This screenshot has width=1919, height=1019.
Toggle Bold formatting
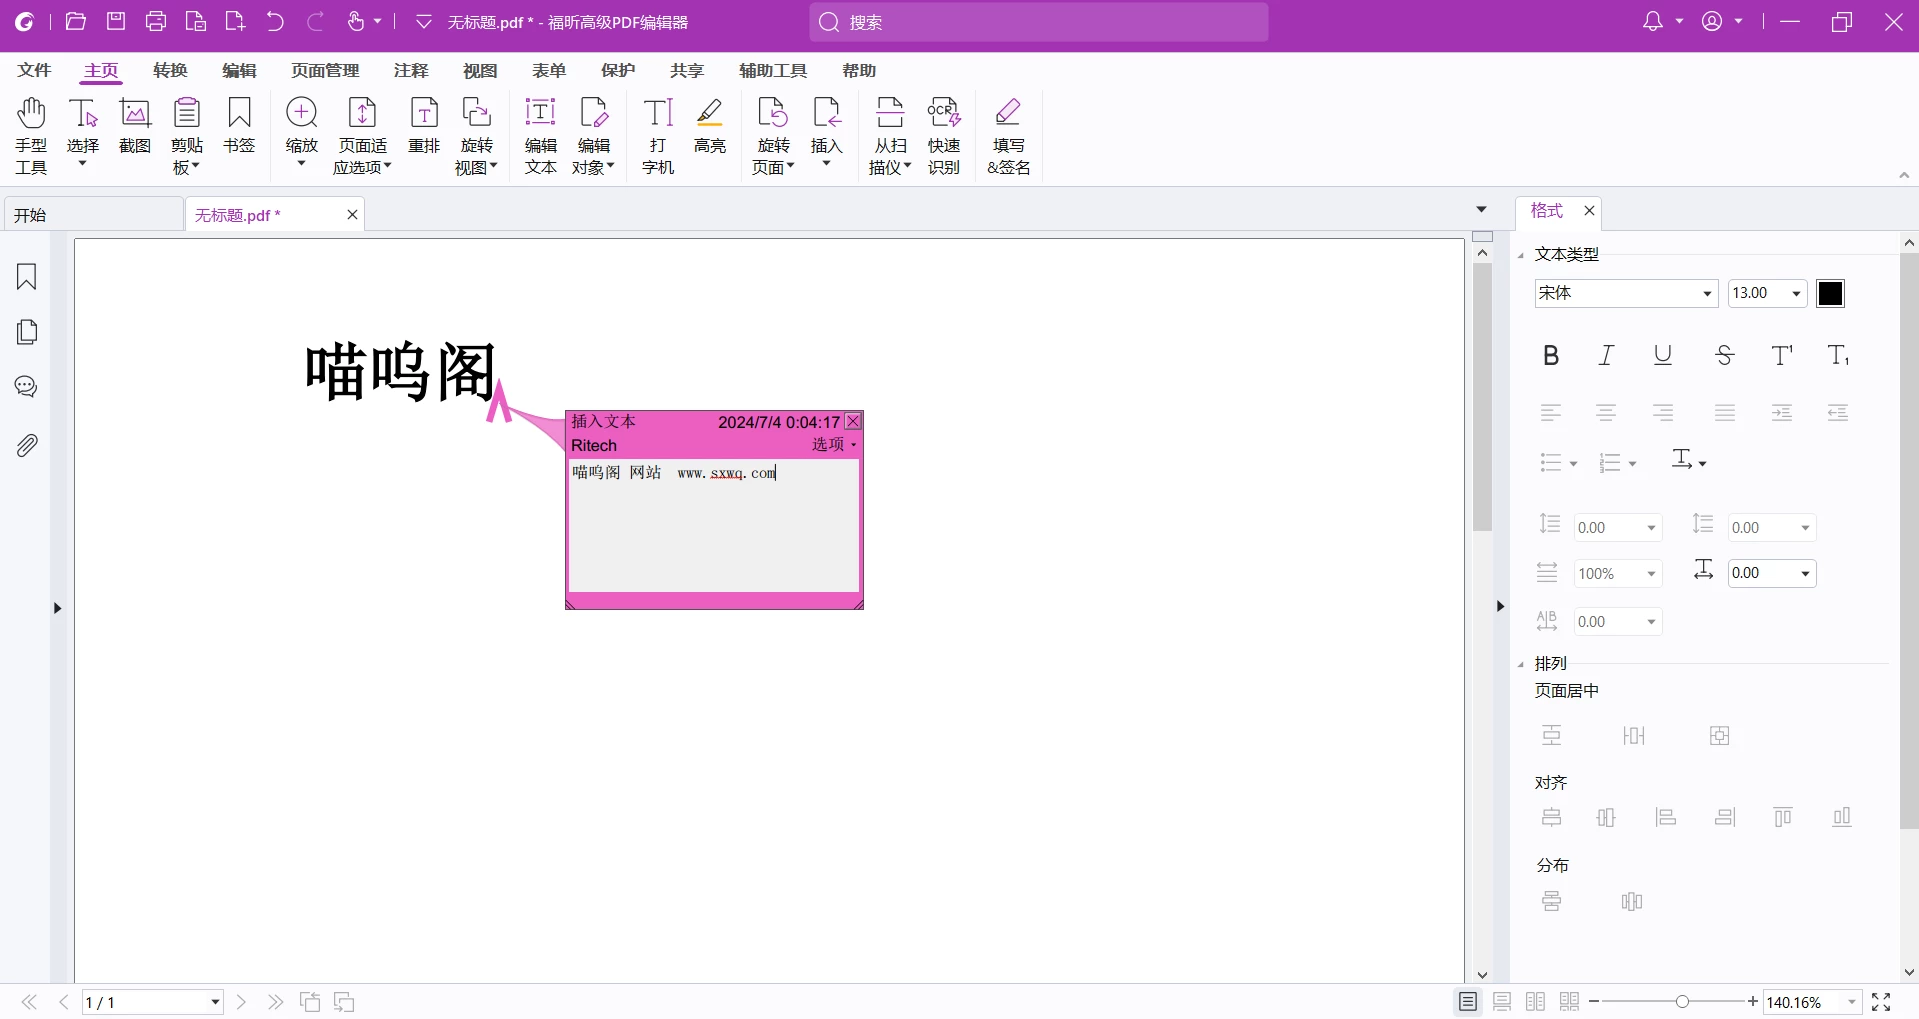1551,355
